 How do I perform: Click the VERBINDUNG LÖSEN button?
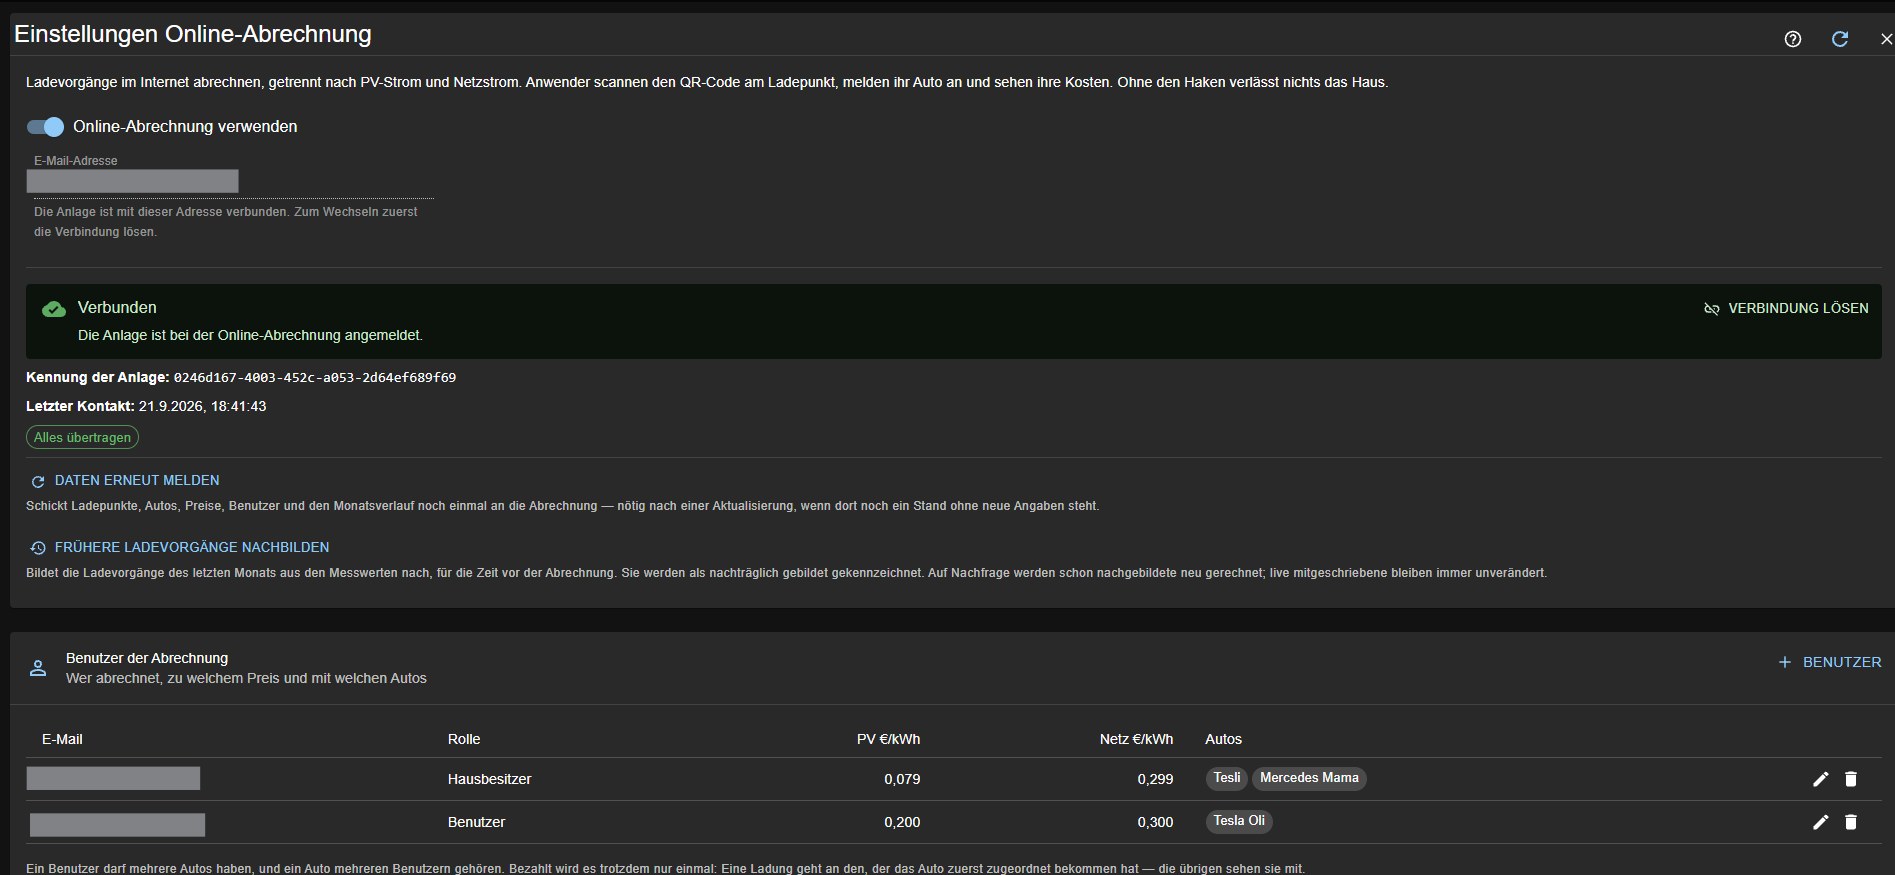1786,309
